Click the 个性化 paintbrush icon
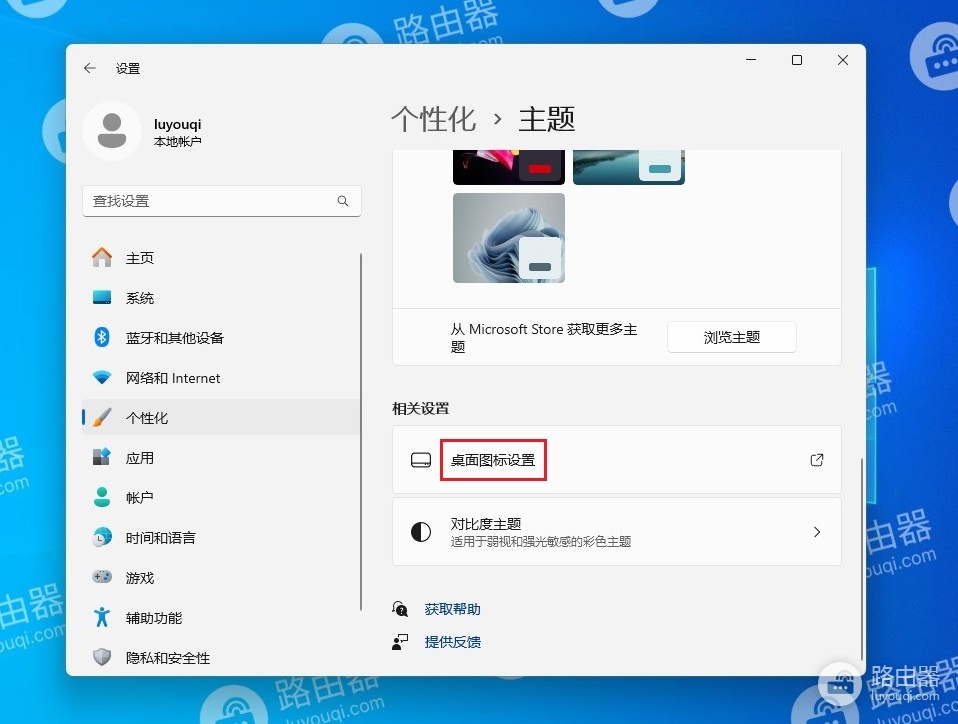 point(102,417)
